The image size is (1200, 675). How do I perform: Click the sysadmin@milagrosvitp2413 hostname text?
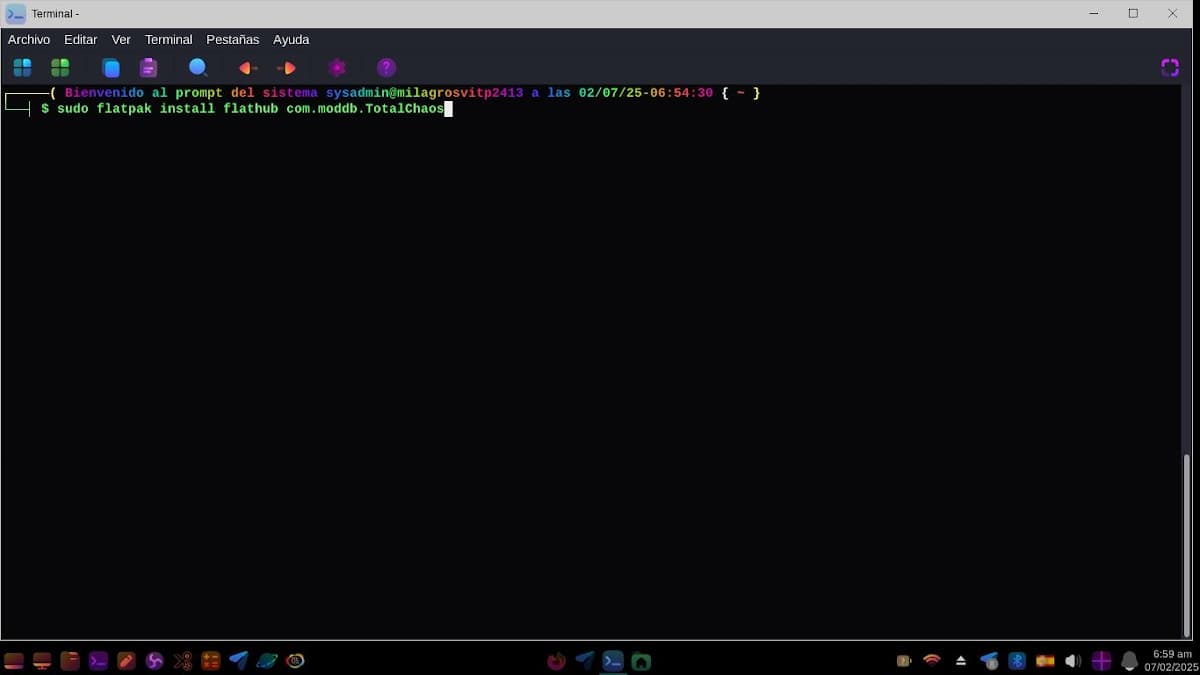point(424,93)
